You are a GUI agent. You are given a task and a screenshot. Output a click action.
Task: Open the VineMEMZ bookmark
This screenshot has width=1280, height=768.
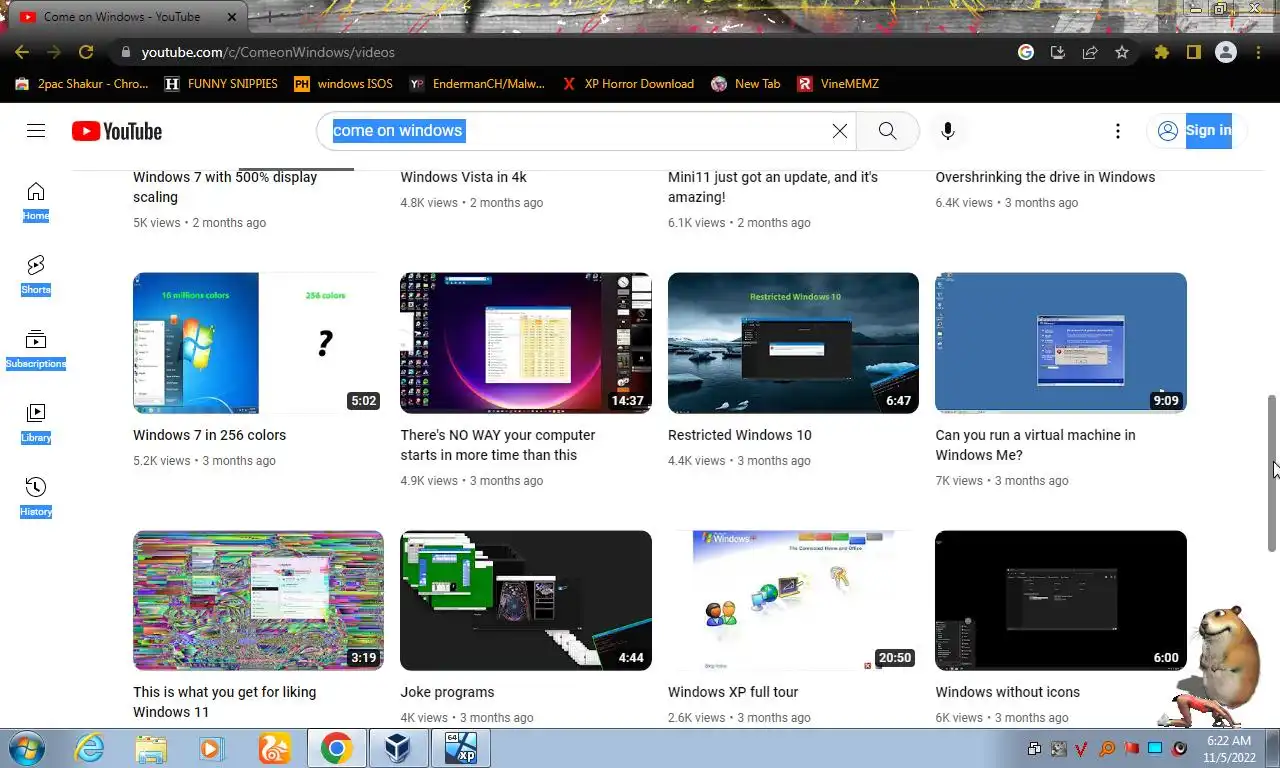(x=838, y=84)
